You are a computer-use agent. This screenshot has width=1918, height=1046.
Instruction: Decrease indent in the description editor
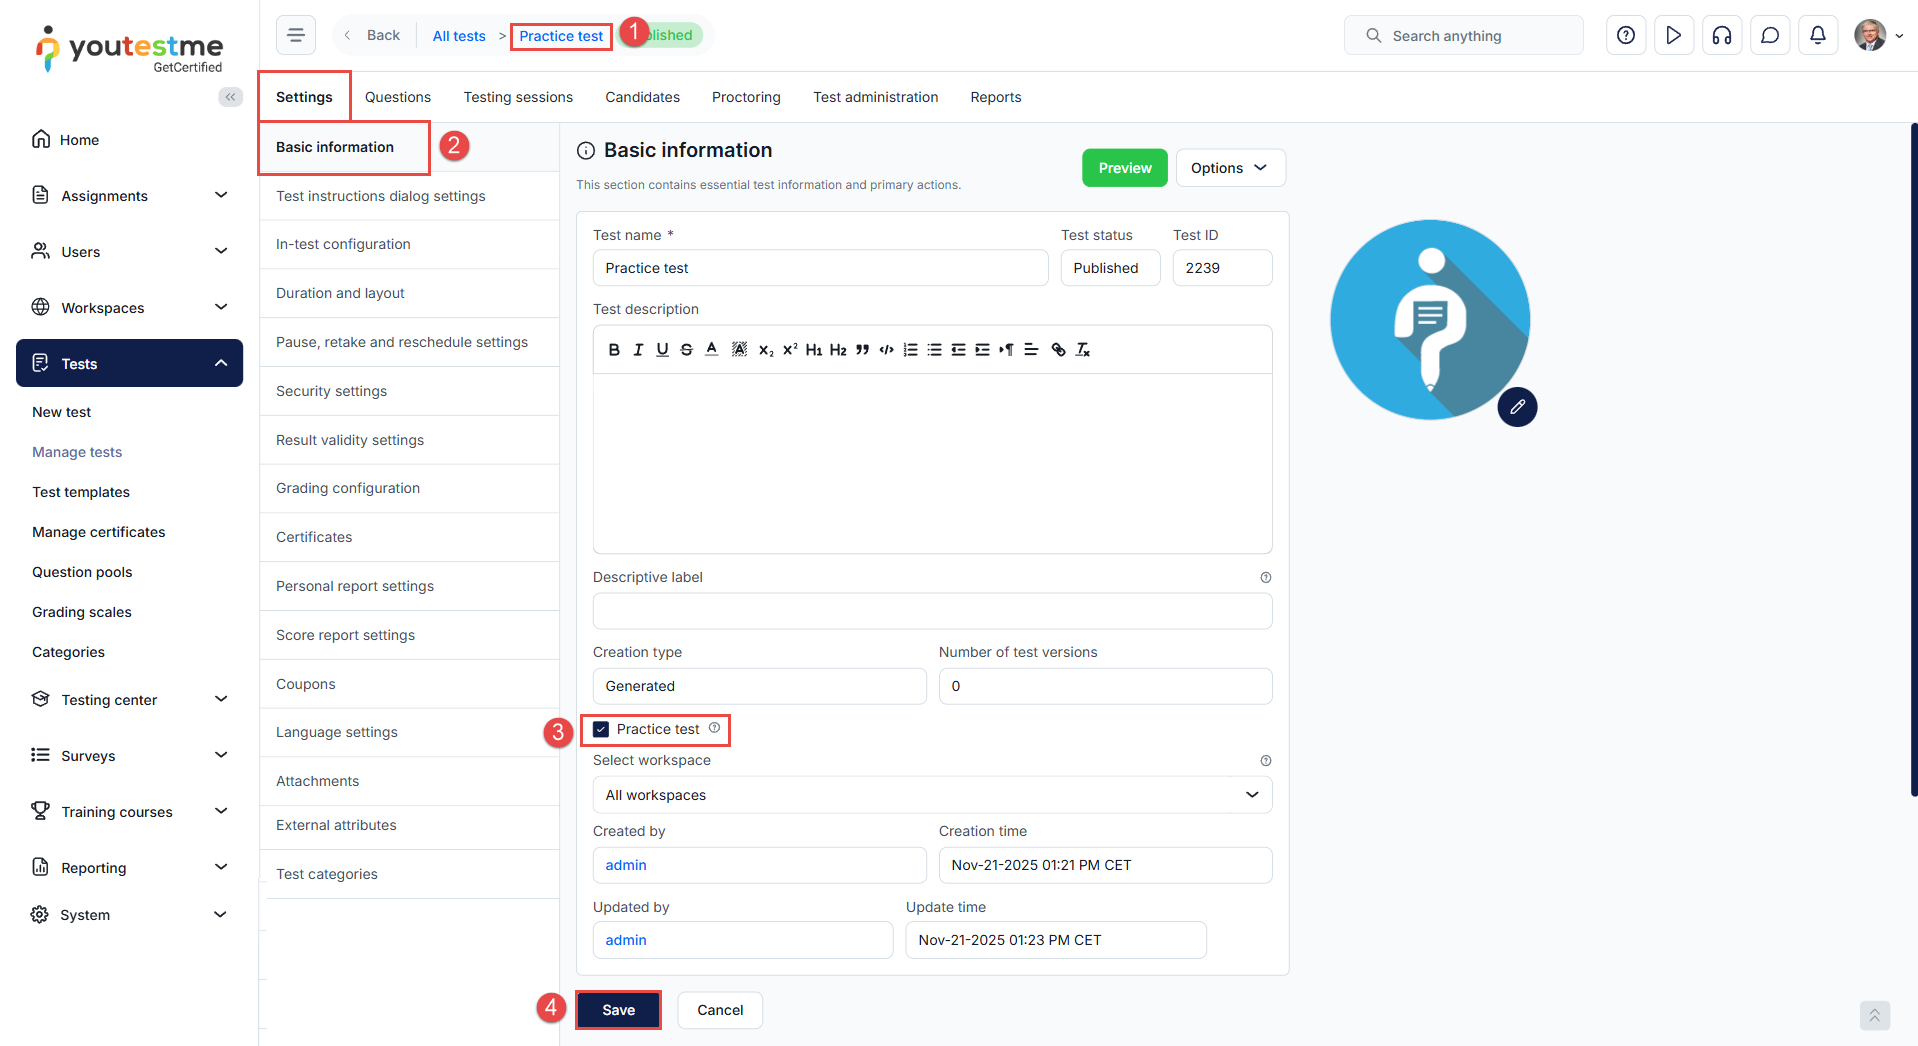pyautogui.click(x=958, y=350)
